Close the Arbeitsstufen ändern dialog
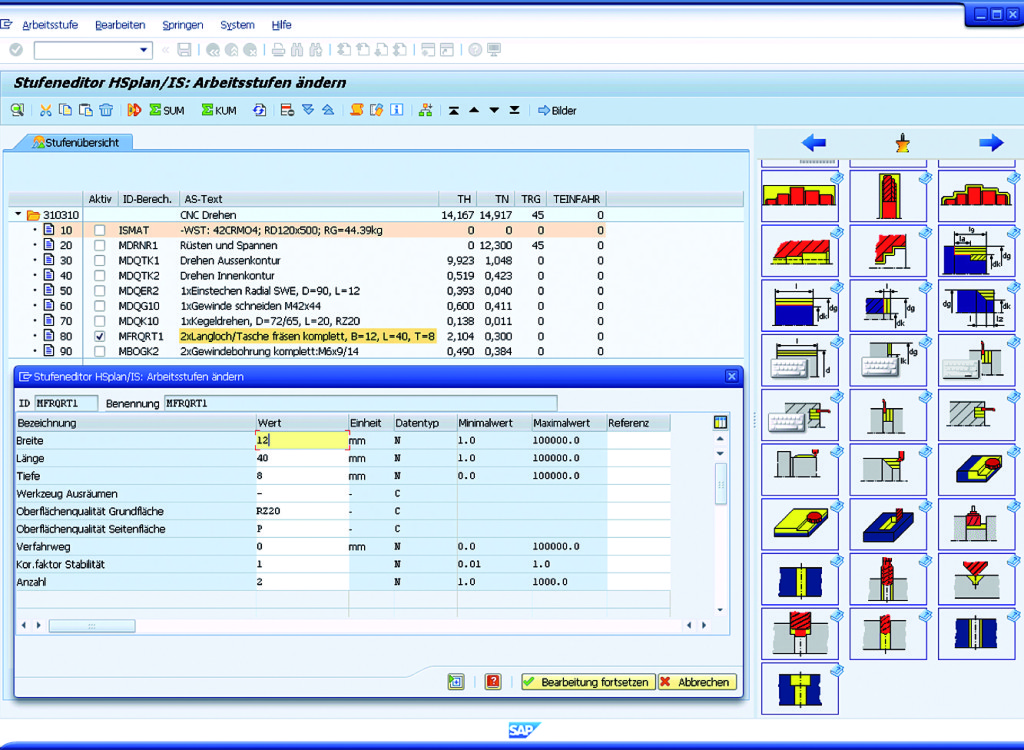The height and width of the screenshot is (750, 1024). tap(731, 376)
